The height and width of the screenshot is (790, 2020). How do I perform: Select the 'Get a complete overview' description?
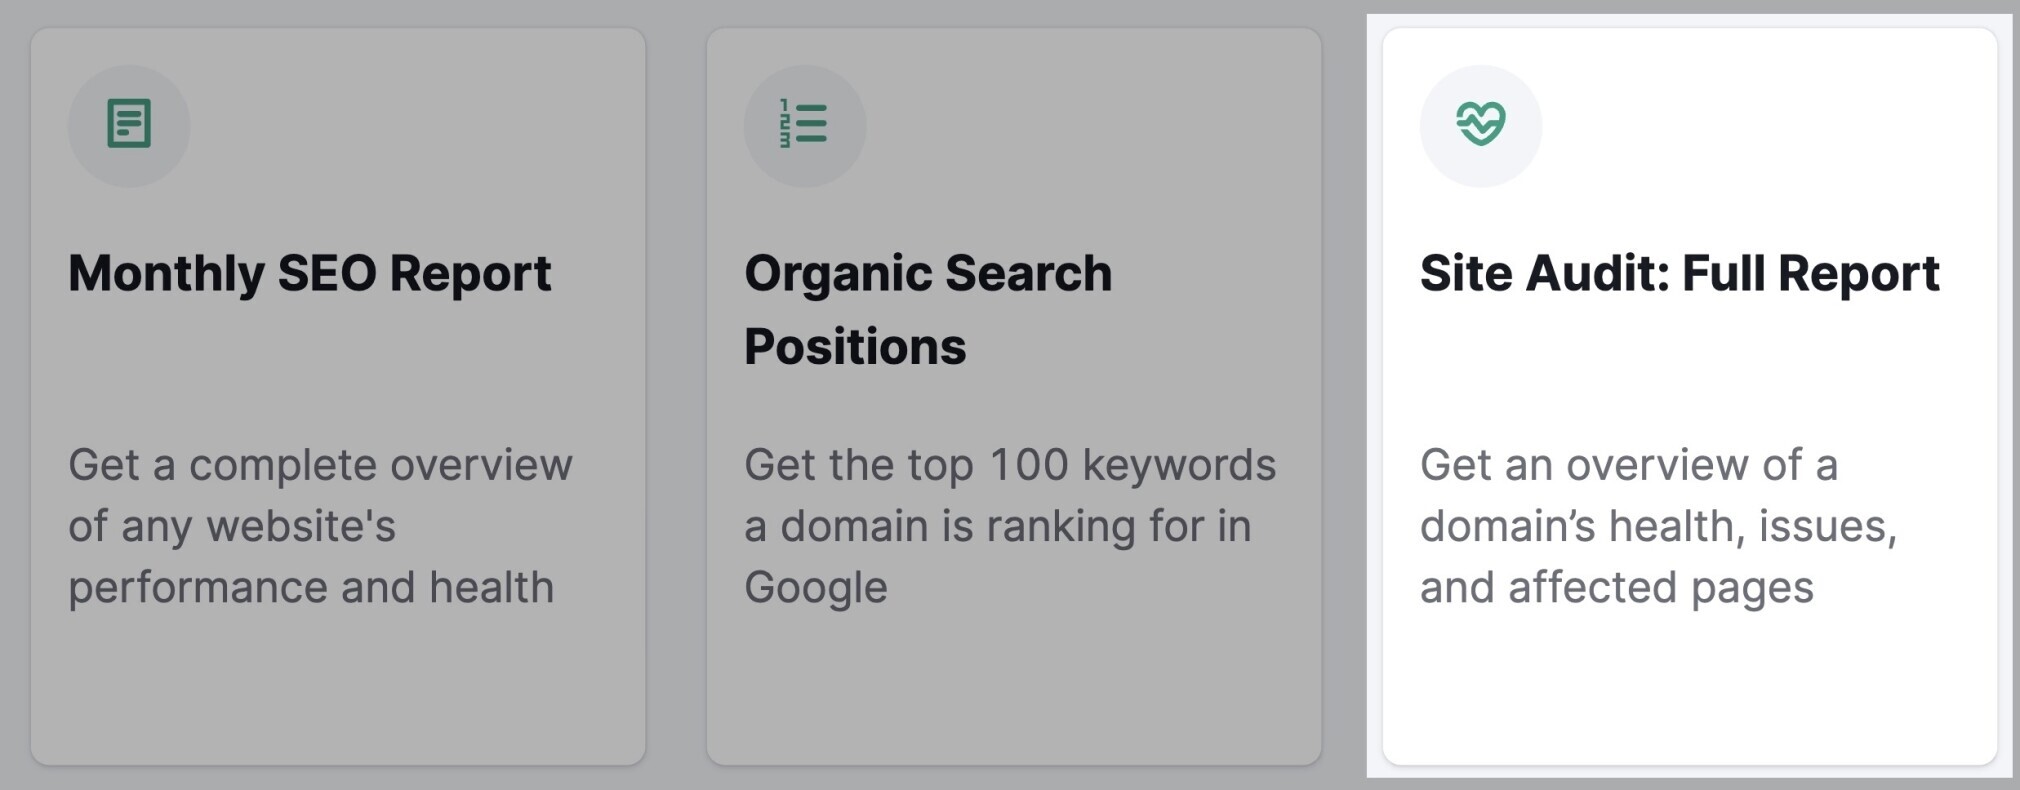[320, 526]
